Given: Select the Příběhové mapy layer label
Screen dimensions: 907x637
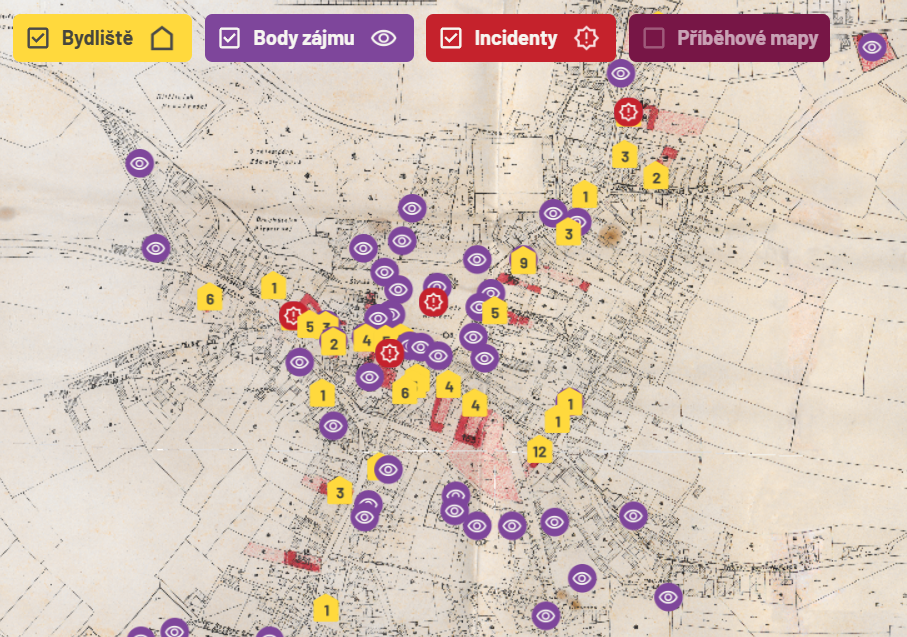Looking at the screenshot, I should (747, 39).
